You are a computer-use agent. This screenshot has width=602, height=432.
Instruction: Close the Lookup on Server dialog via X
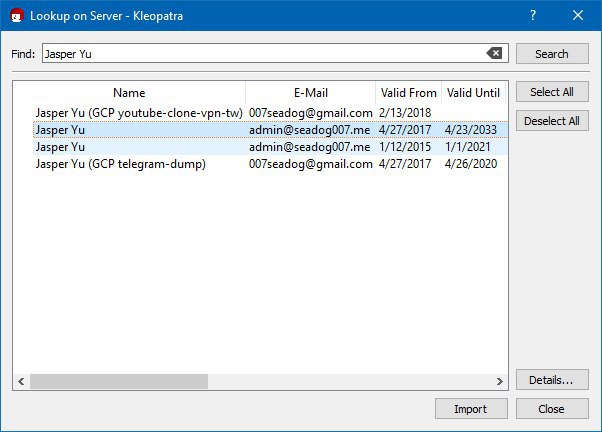578,15
